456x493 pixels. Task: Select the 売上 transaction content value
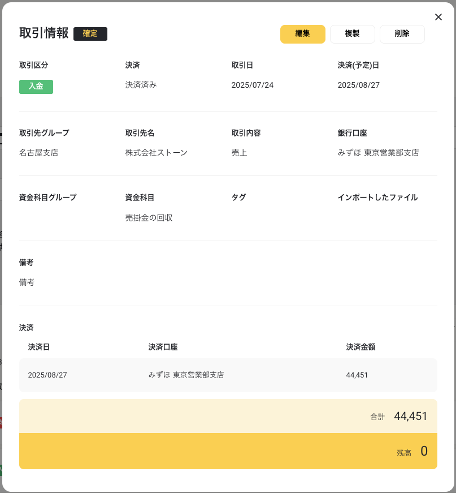[x=239, y=153]
